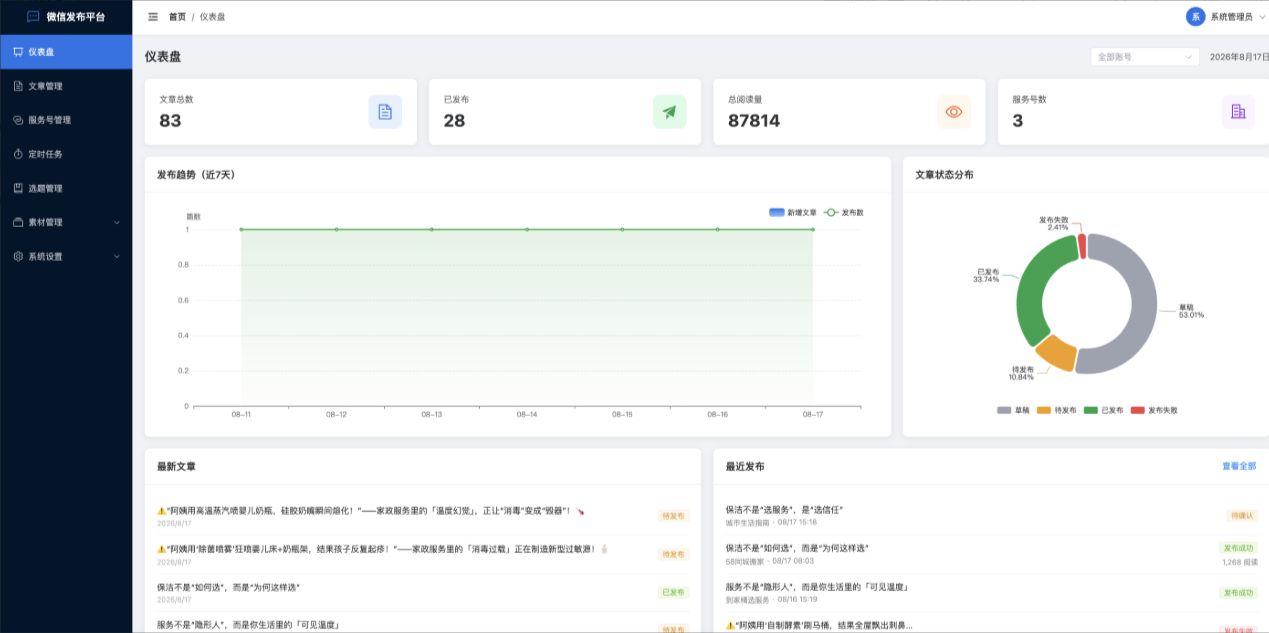
Task: Toggle the grey 草稿 legend item
Action: [1014, 410]
